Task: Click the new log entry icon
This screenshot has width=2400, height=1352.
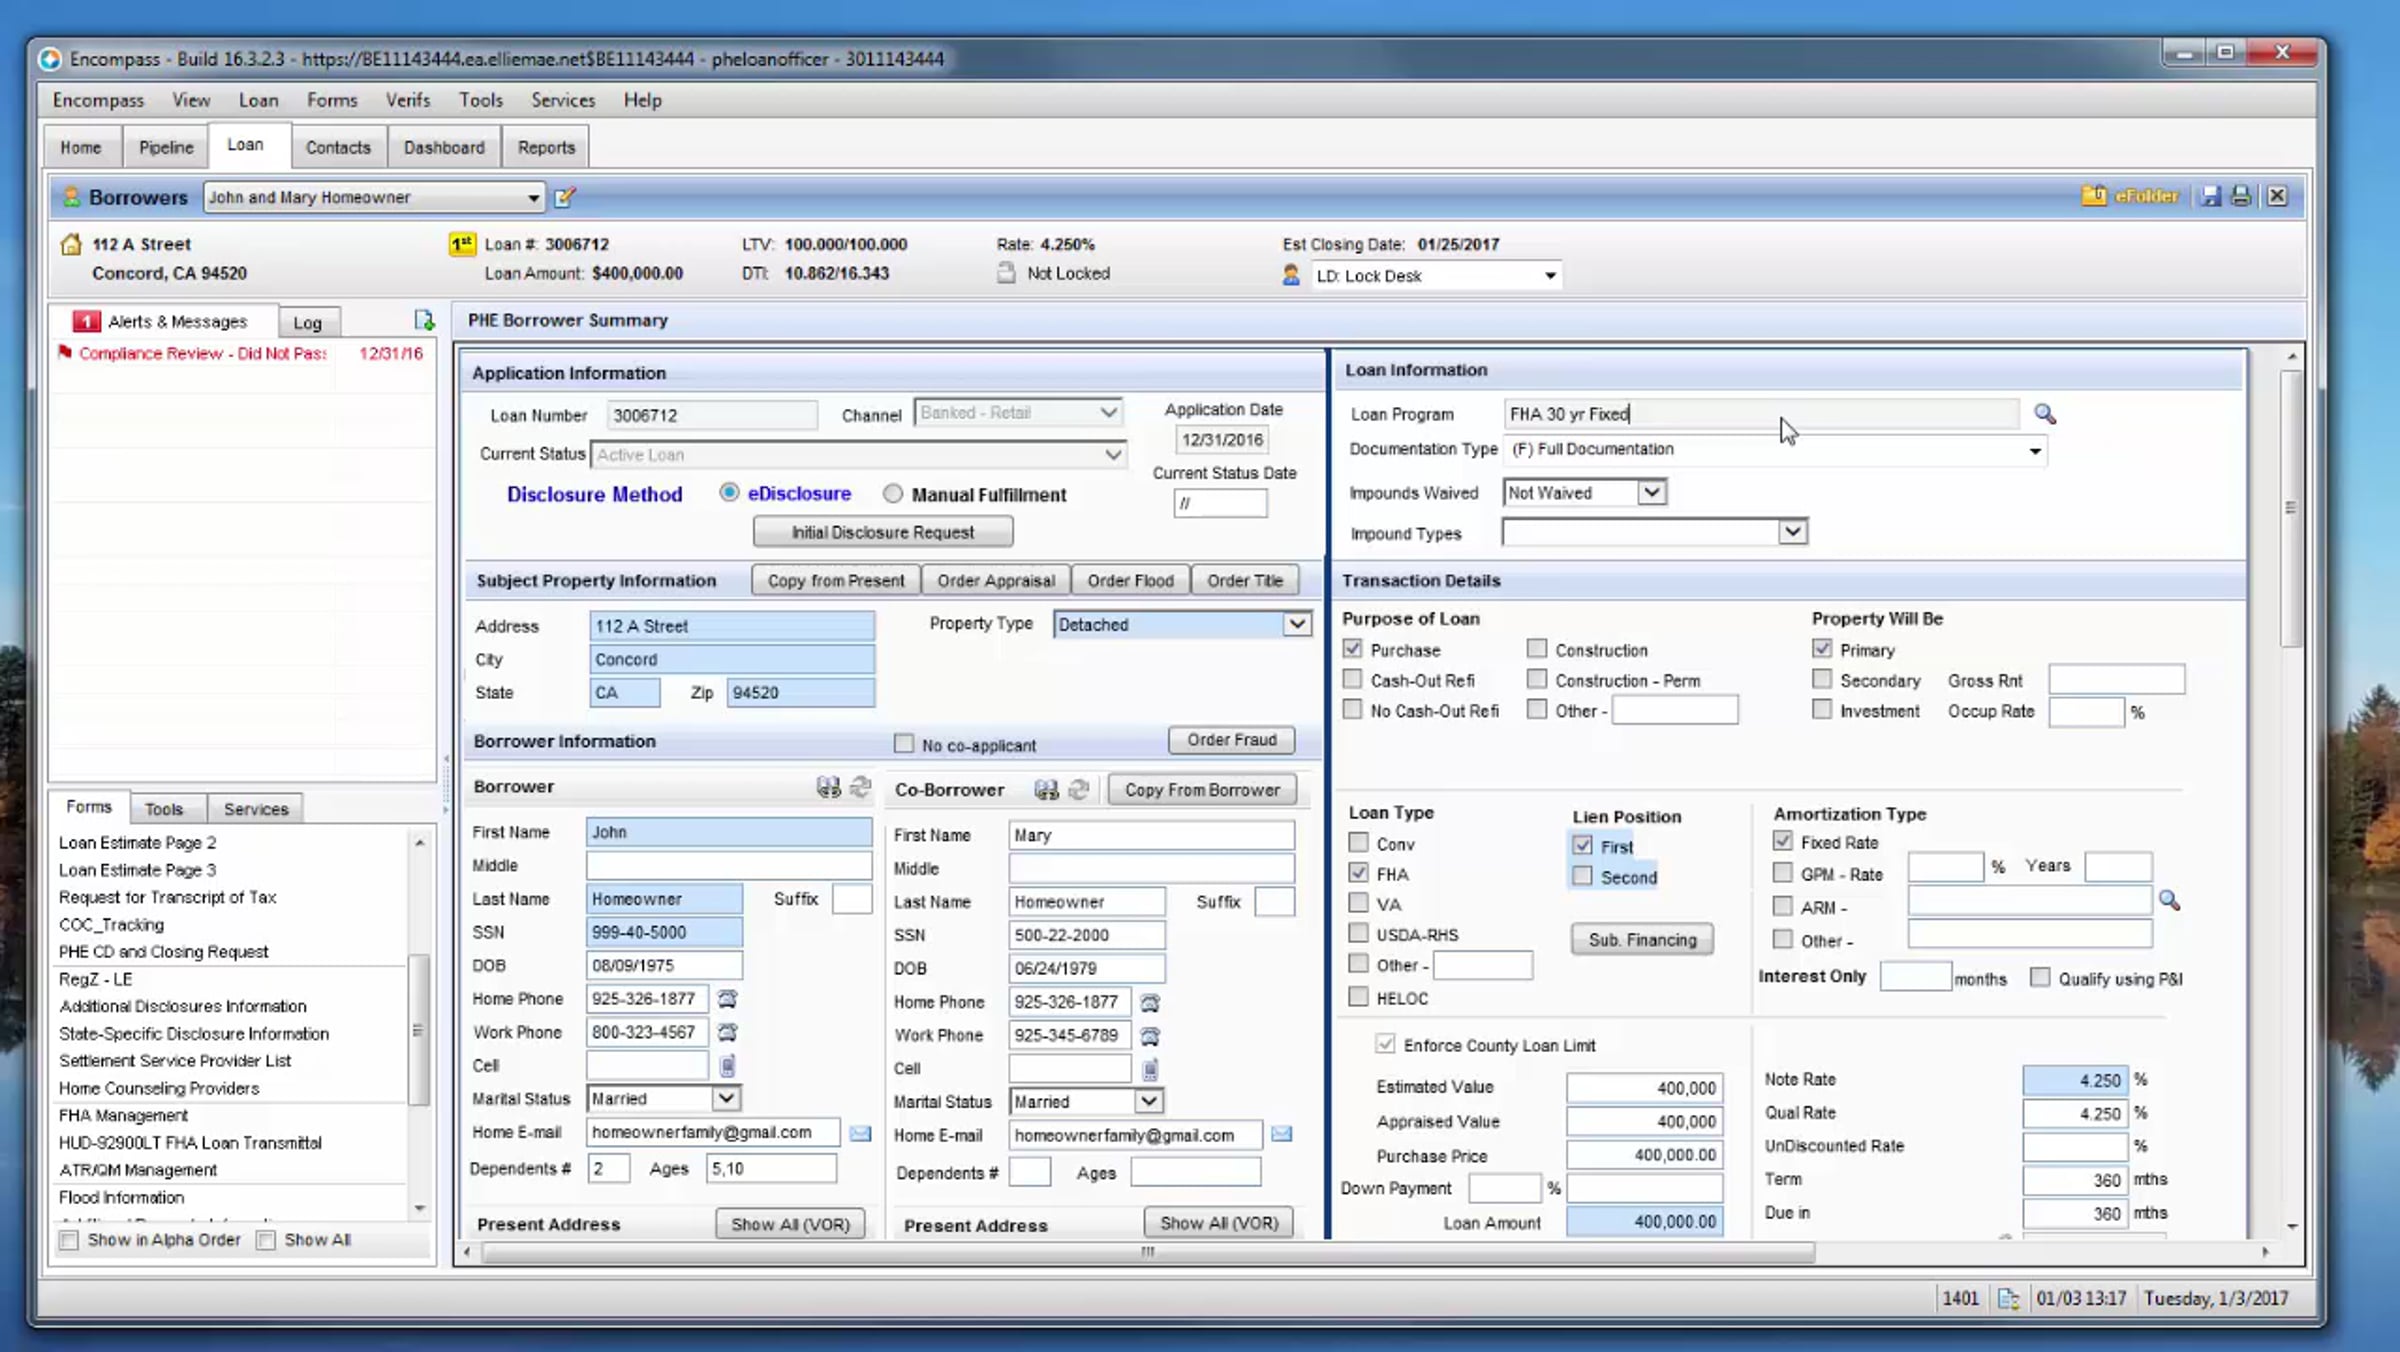Action: [x=424, y=320]
